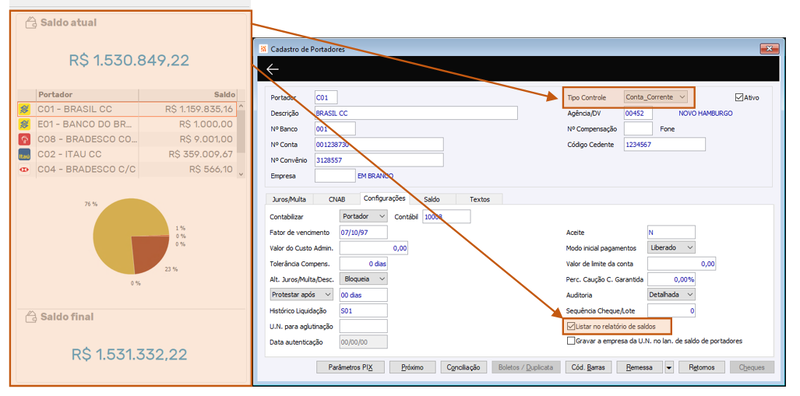Select the C02 - ITAU CC row
Viewport: 800px width, 396px height.
pyautogui.click(x=127, y=154)
